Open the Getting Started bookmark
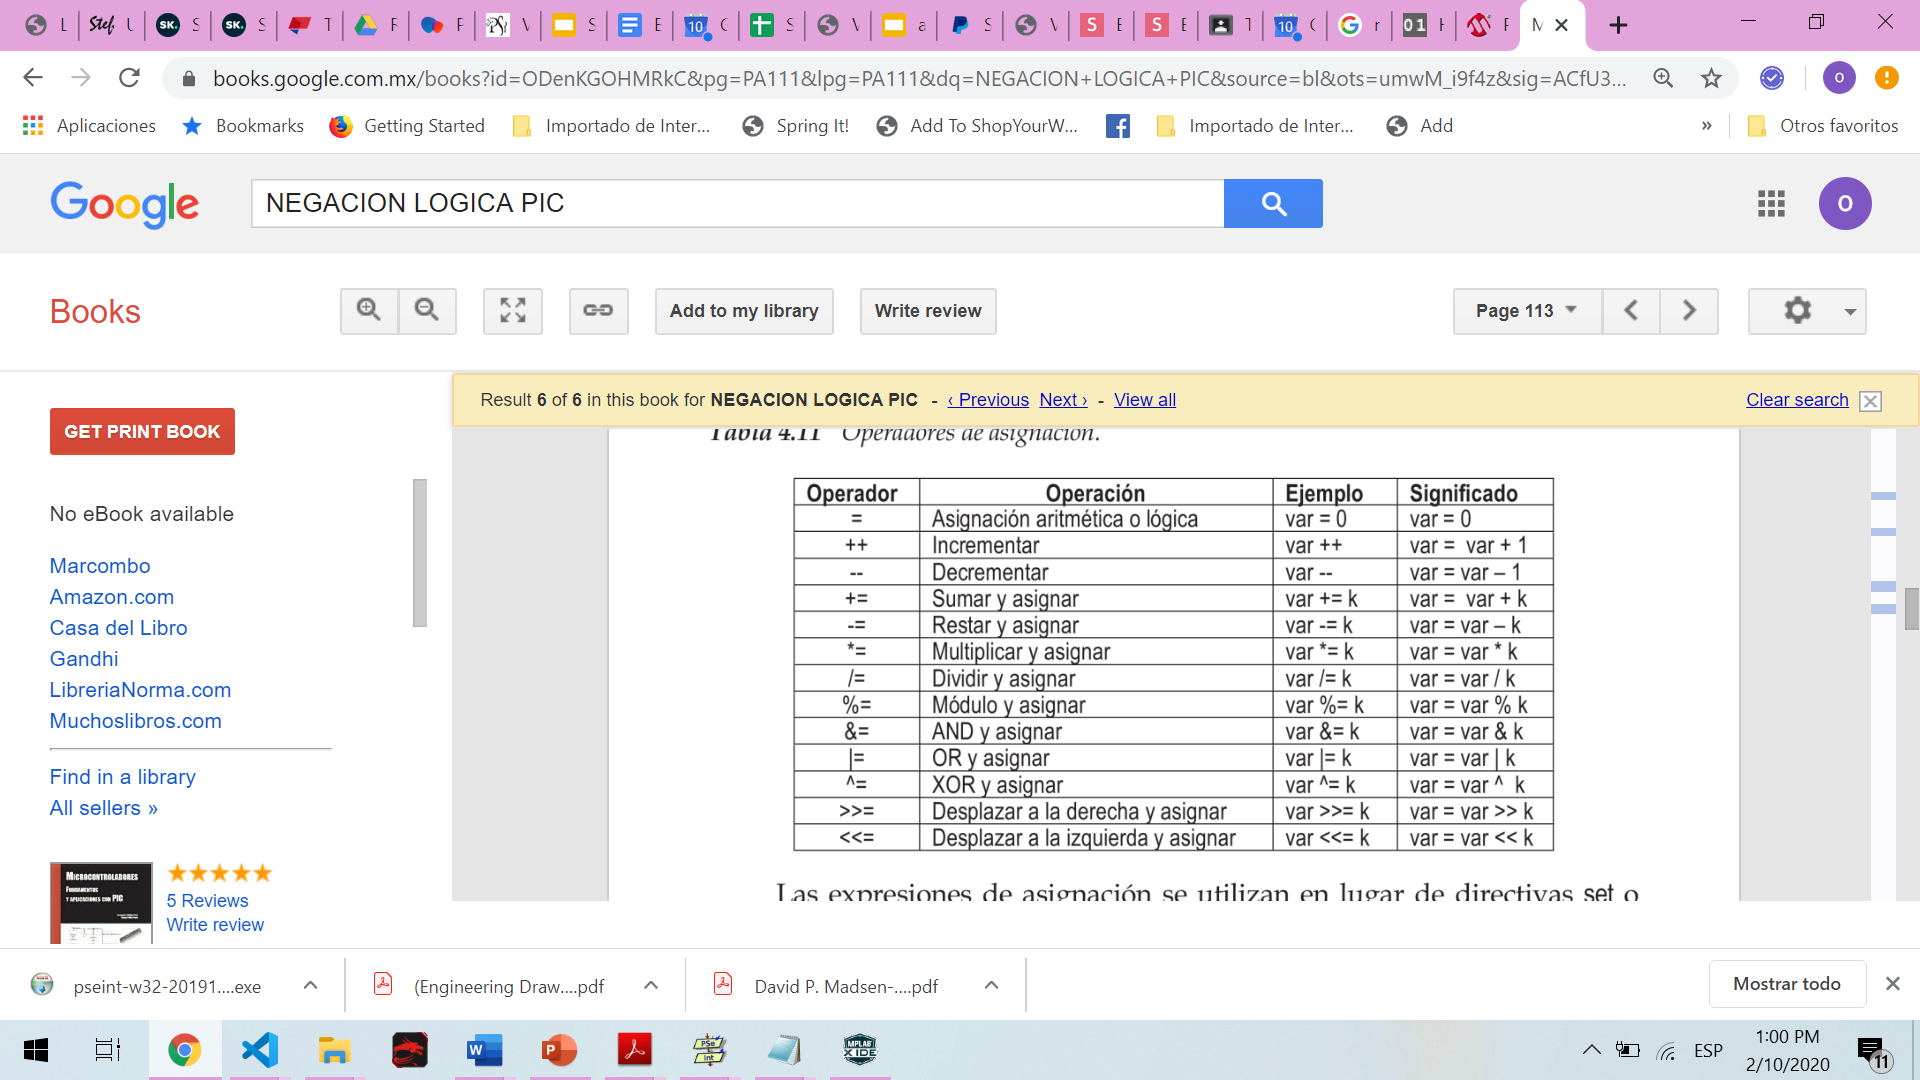 click(x=408, y=126)
